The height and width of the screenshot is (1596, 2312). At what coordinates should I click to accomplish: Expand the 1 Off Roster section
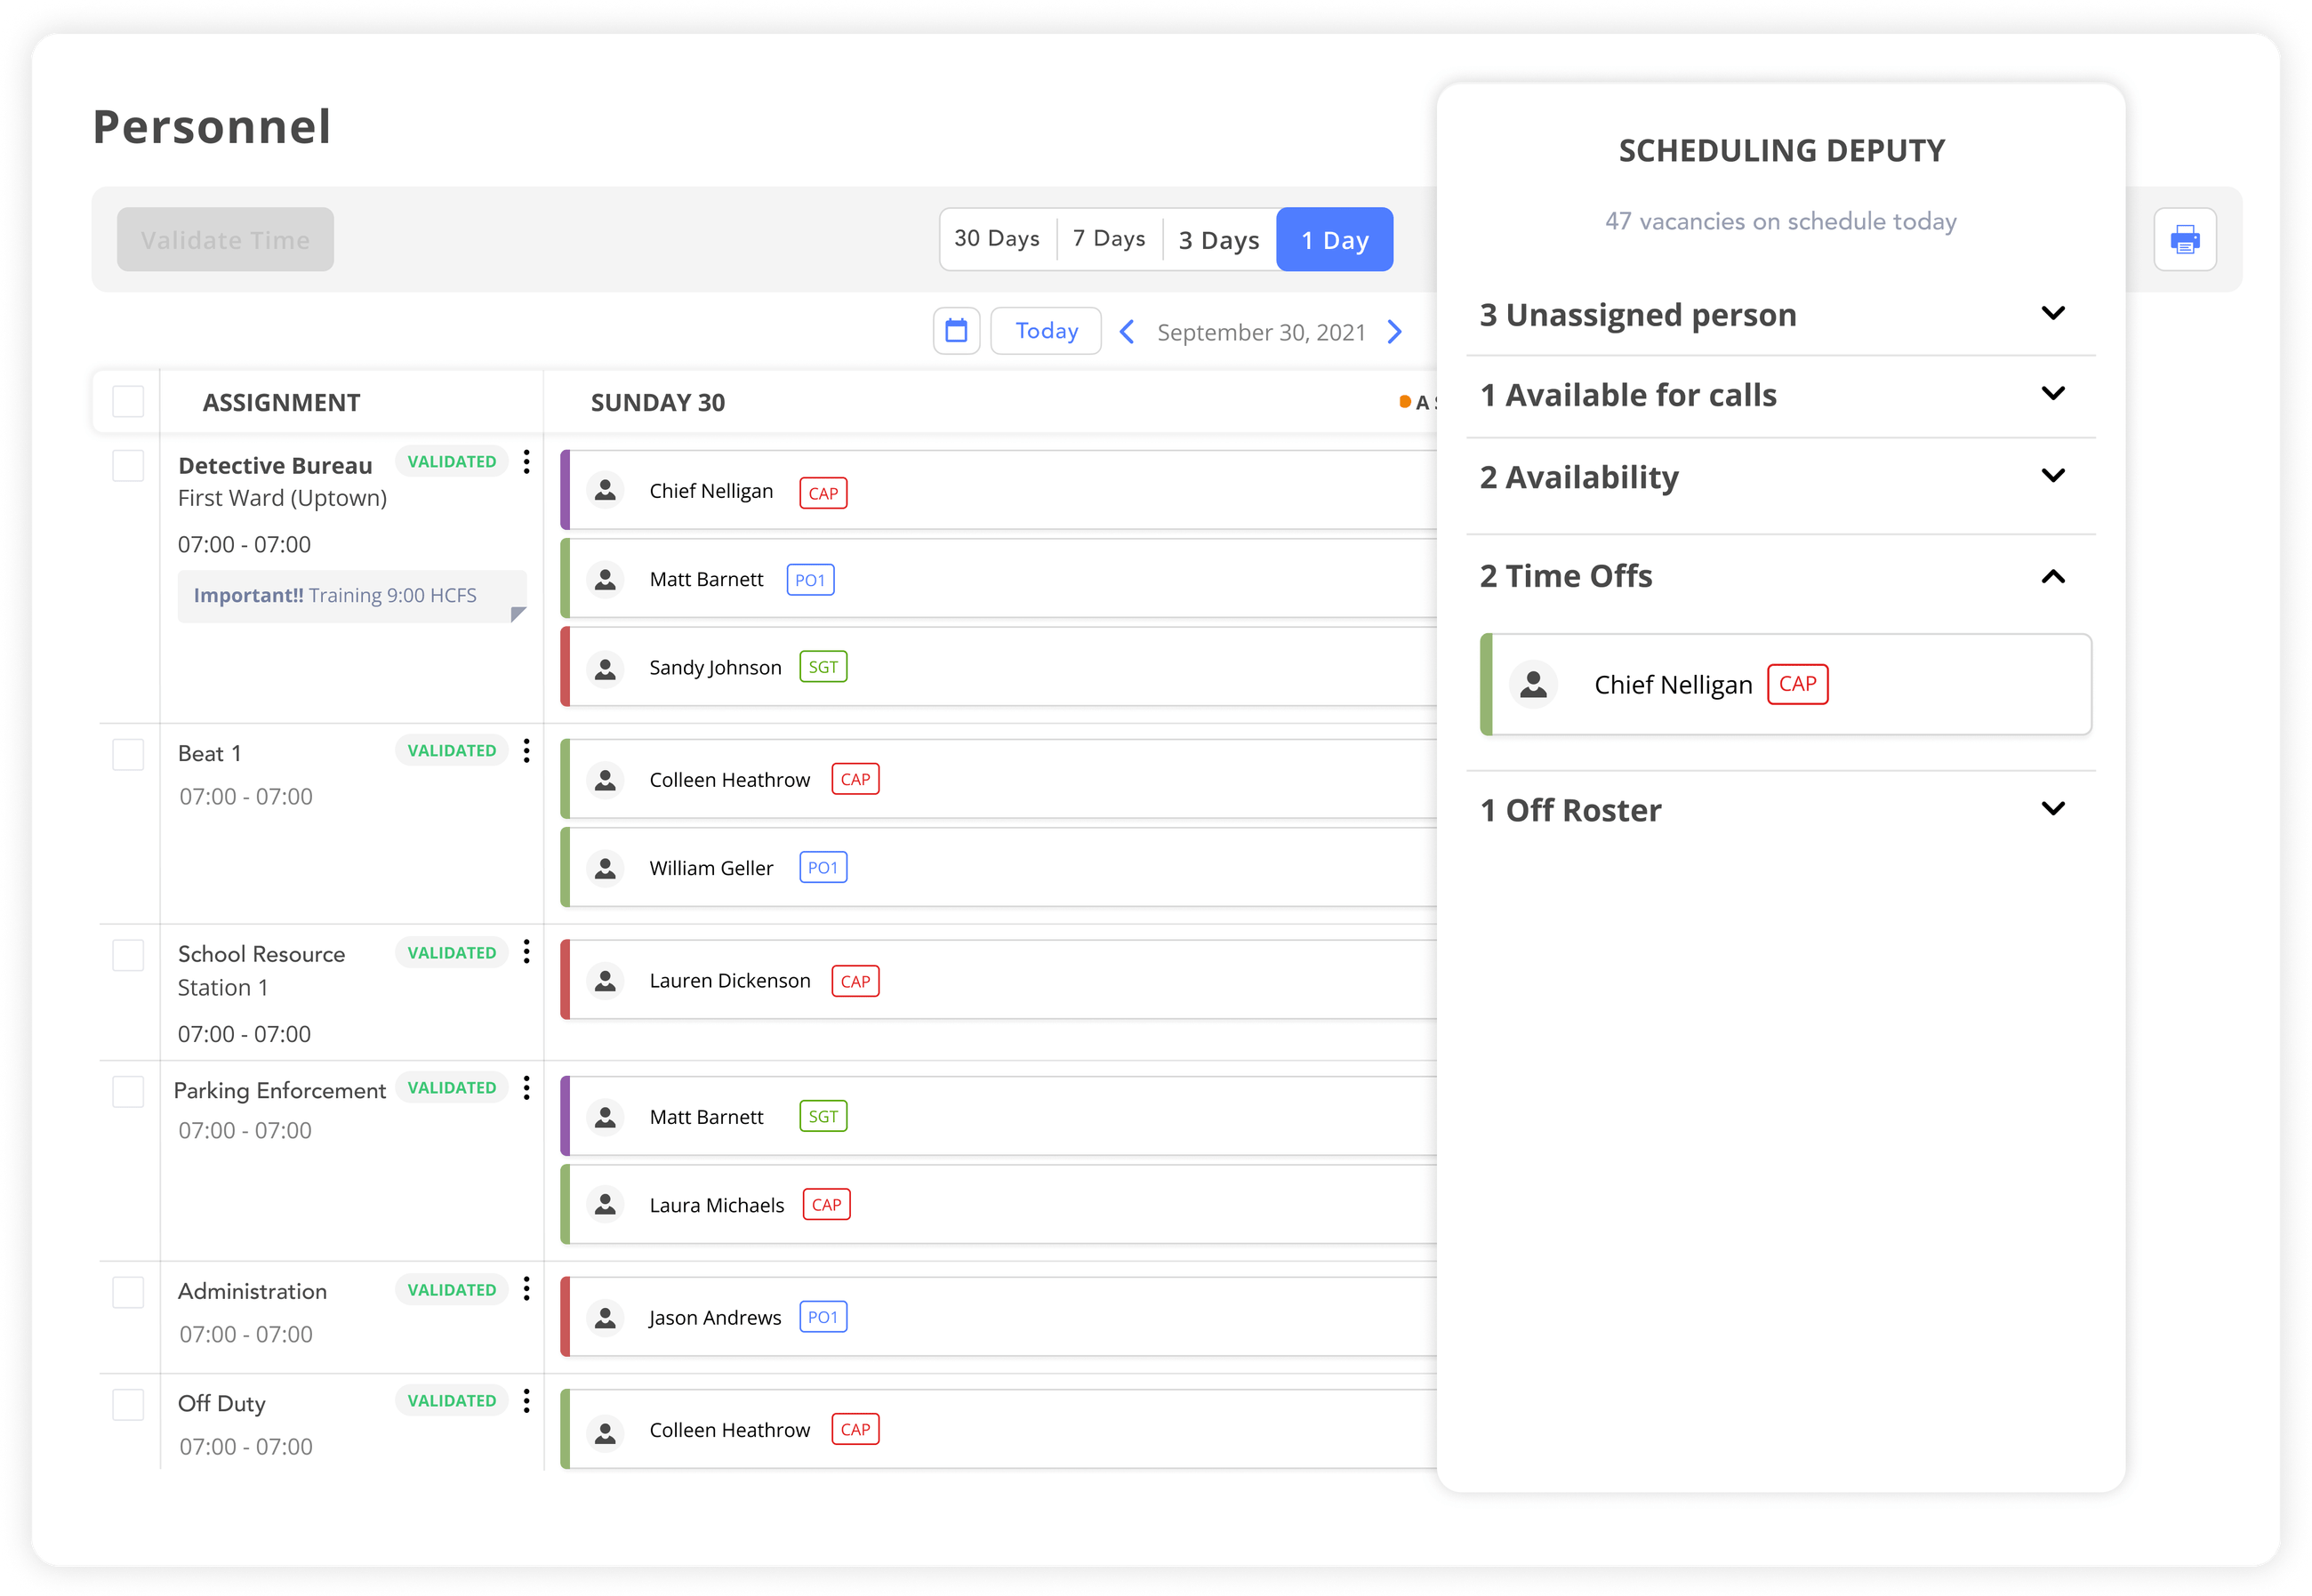(x=2052, y=809)
